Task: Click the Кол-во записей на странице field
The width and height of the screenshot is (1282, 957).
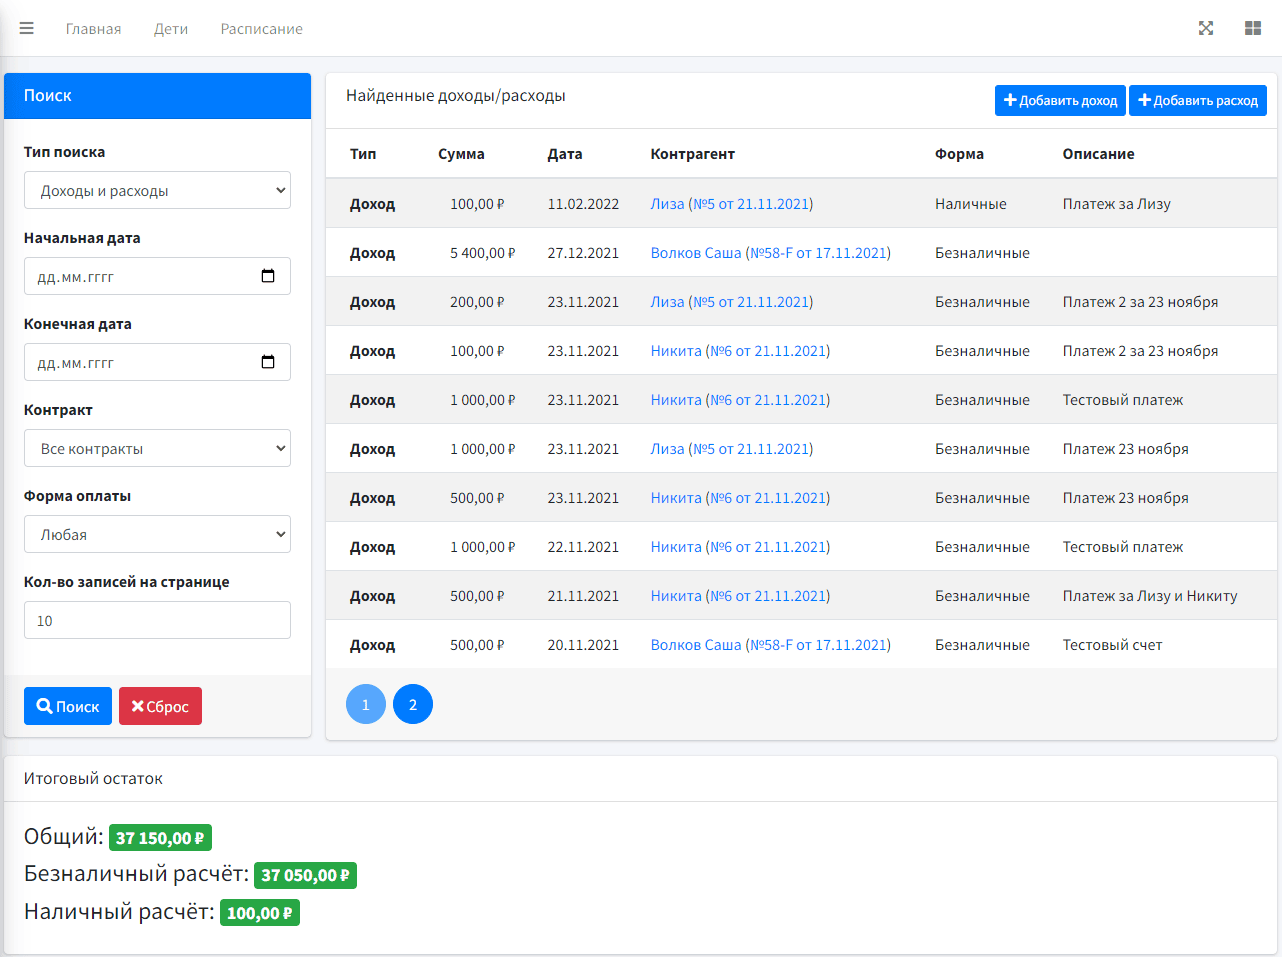Action: [x=157, y=620]
